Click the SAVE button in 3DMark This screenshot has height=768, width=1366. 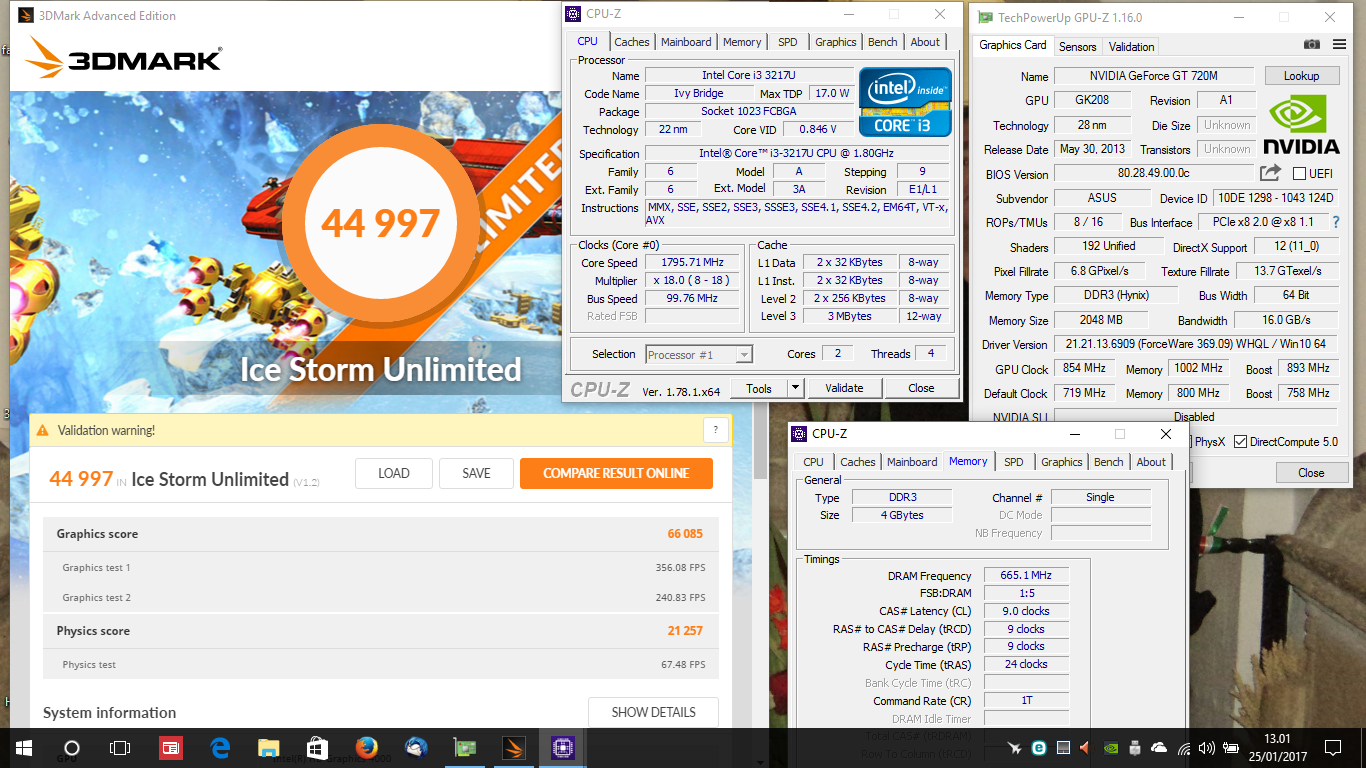476,473
